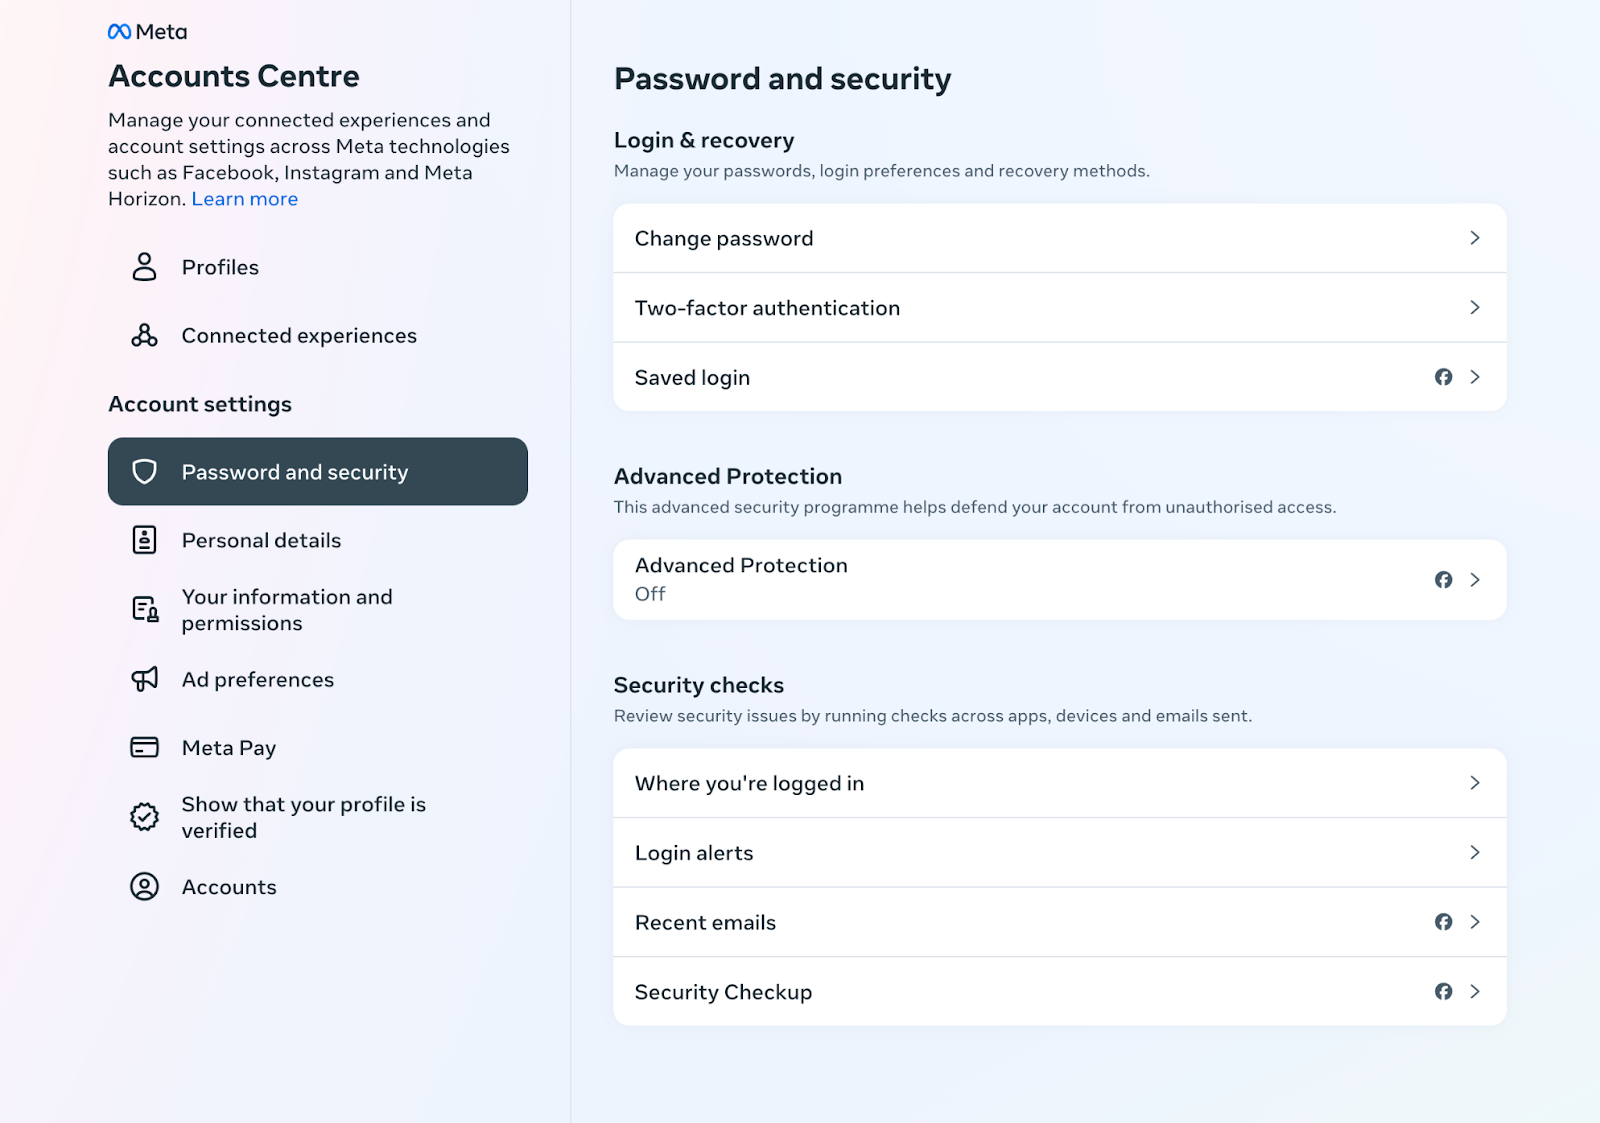Click the Where you're logged in chevron
This screenshot has height=1123, width=1600.
click(1474, 783)
